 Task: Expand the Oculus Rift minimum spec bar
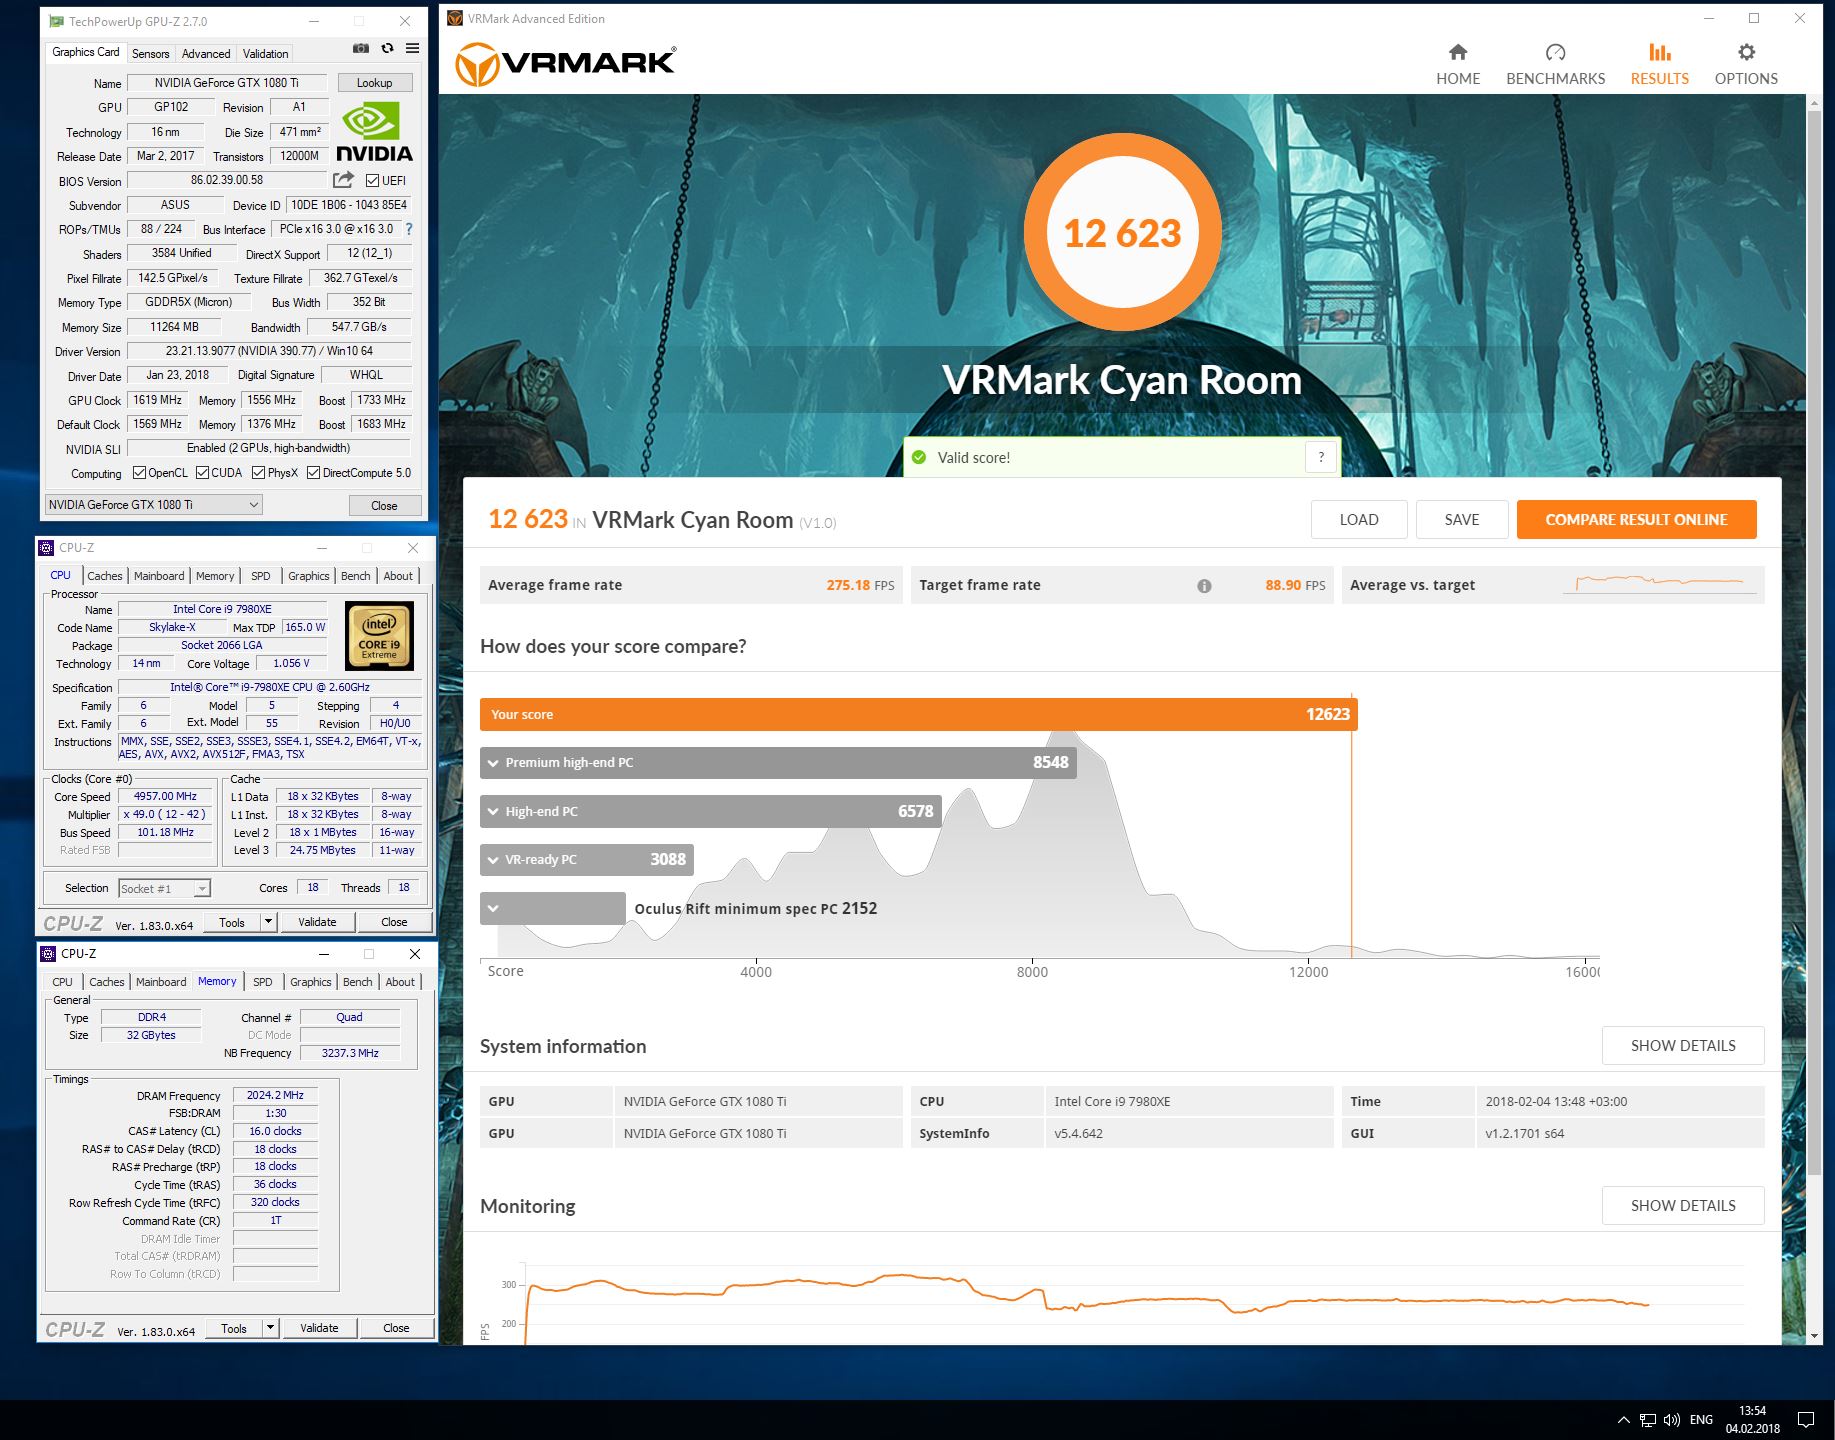click(x=553, y=908)
